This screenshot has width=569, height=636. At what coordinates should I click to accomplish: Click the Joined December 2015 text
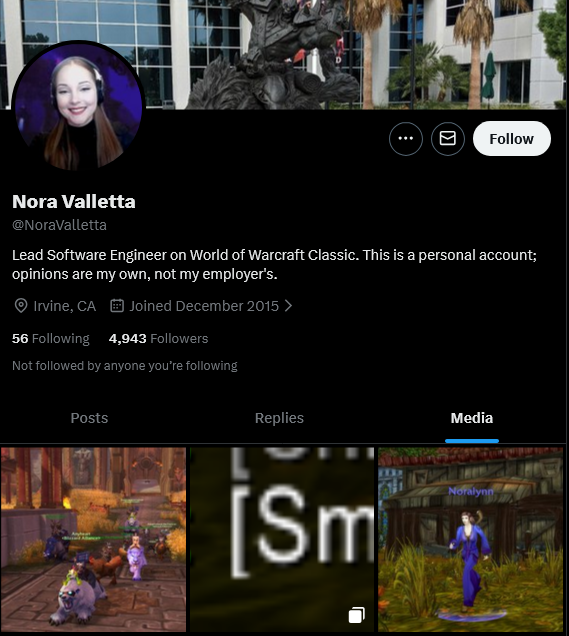tap(204, 306)
